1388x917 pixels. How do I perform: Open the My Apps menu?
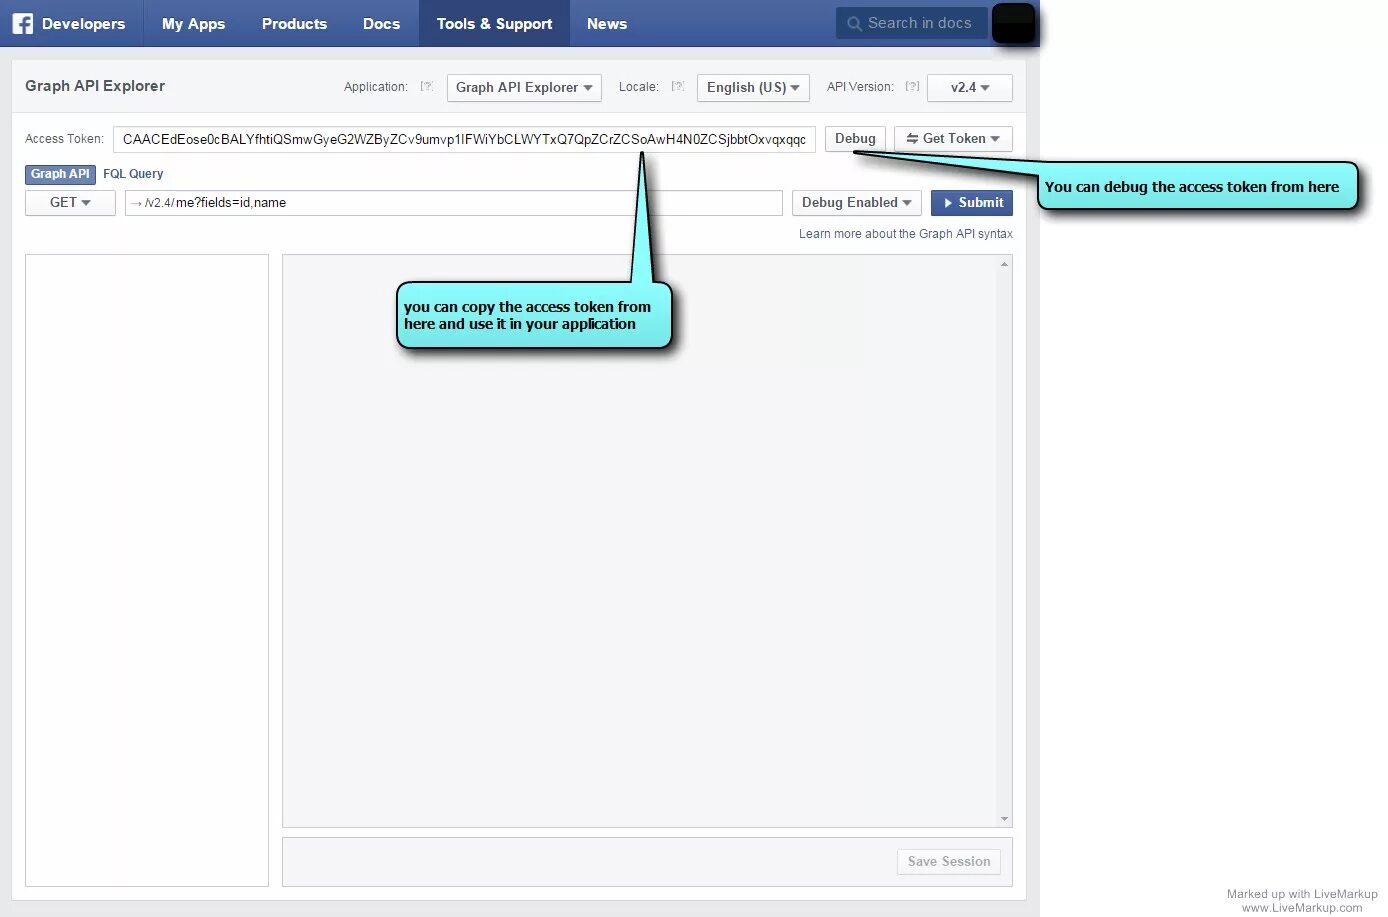coord(193,23)
